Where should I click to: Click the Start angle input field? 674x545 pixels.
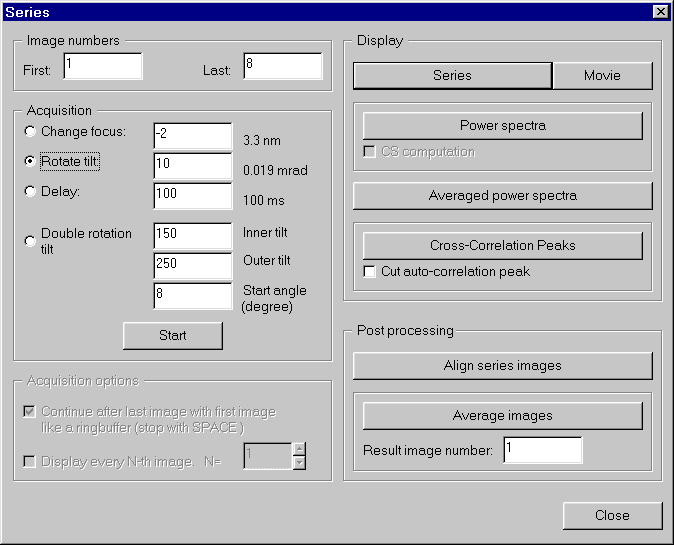pyautogui.click(x=192, y=296)
